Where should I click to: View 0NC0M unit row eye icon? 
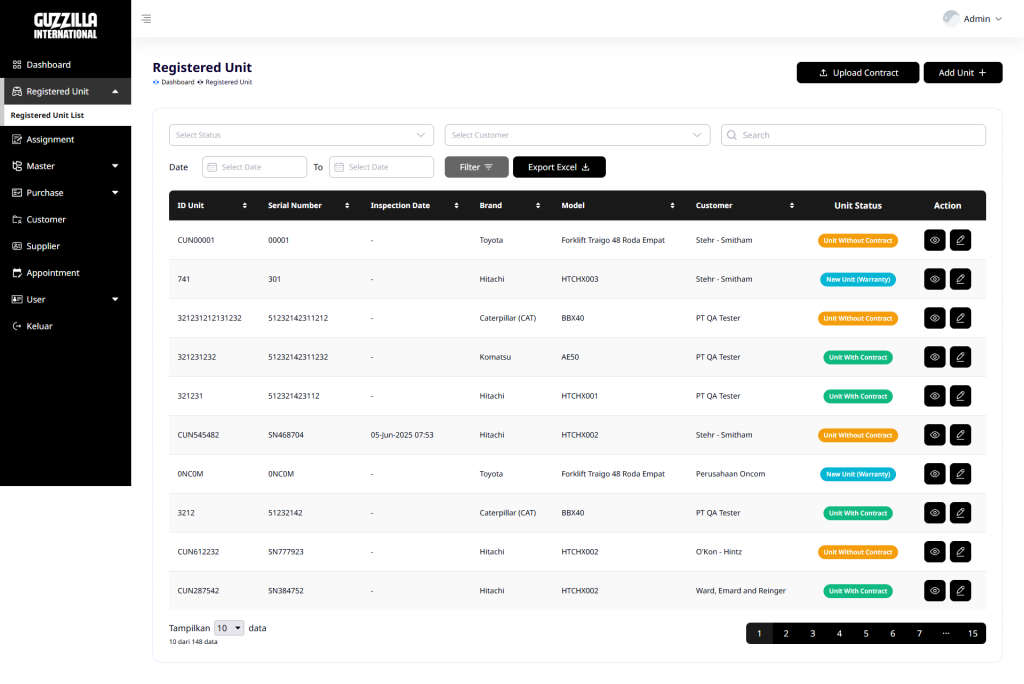935,474
